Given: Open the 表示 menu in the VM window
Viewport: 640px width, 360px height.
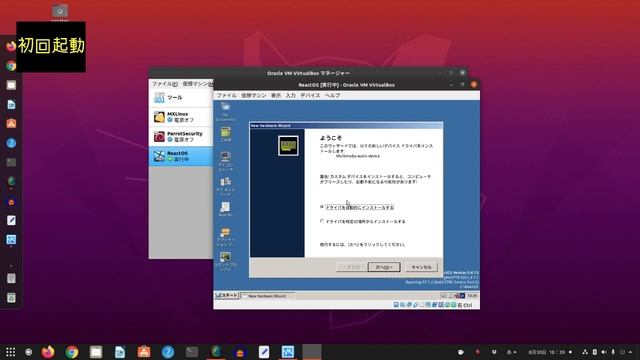Looking at the screenshot, I should pyautogui.click(x=276, y=95).
